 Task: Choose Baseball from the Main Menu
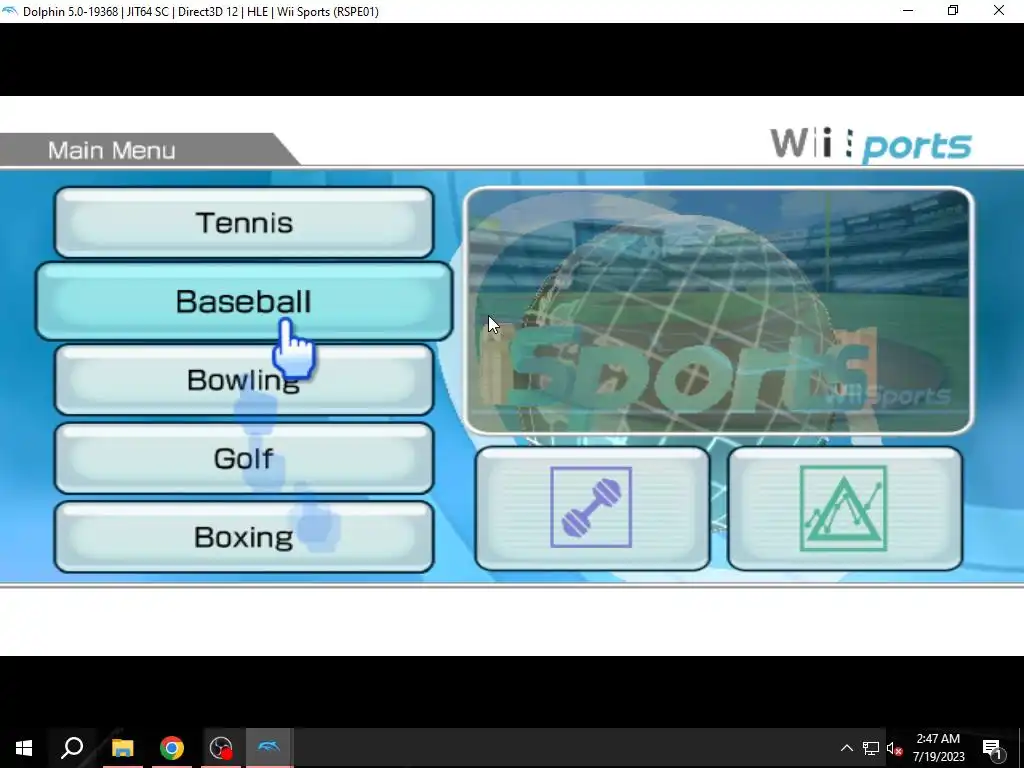[244, 301]
